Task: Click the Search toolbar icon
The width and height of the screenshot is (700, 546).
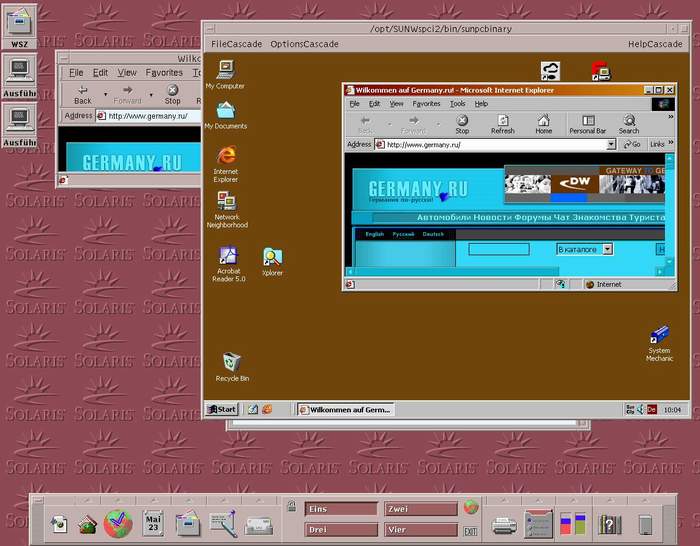Action: (629, 124)
